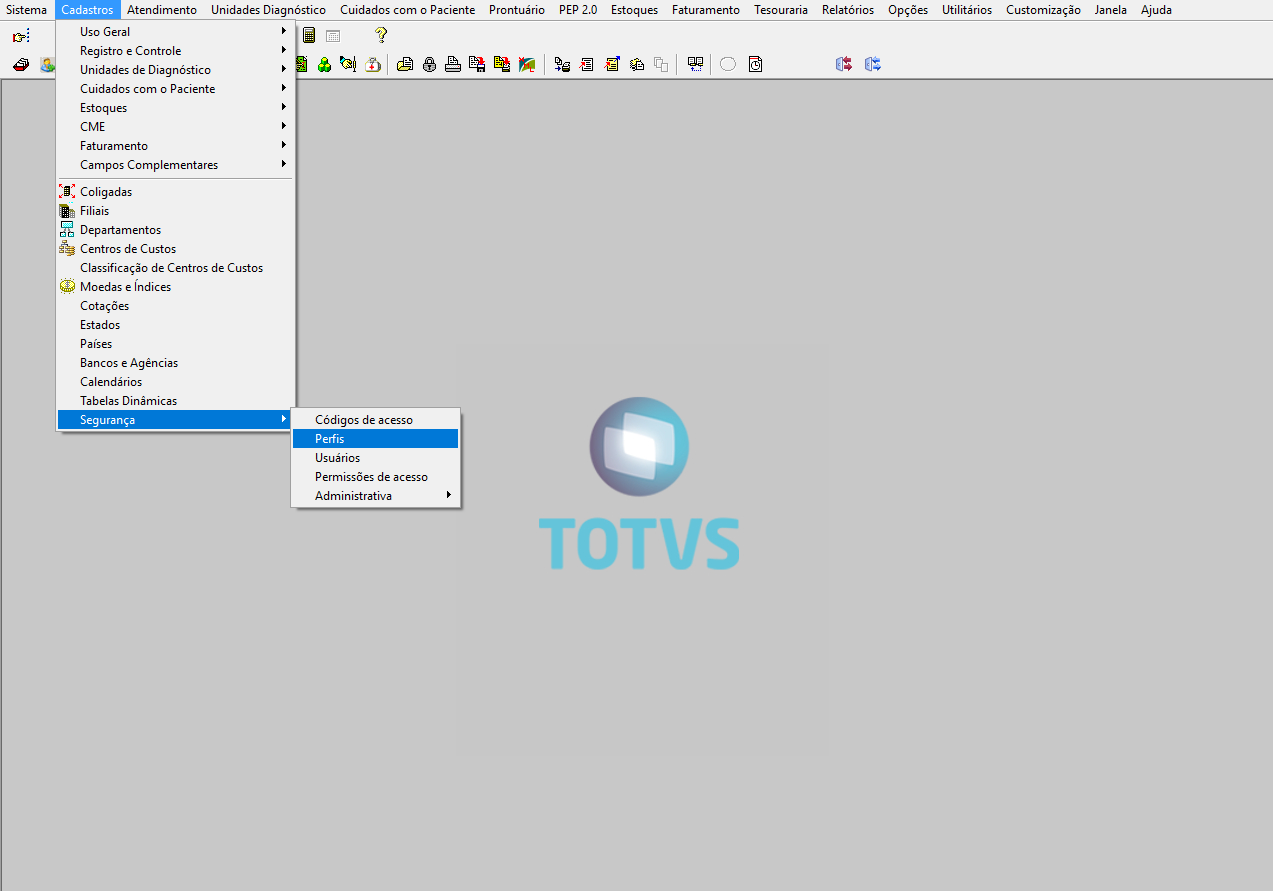Click the red stamp toolbar icon
1273x891 pixels.
click(x=20, y=64)
